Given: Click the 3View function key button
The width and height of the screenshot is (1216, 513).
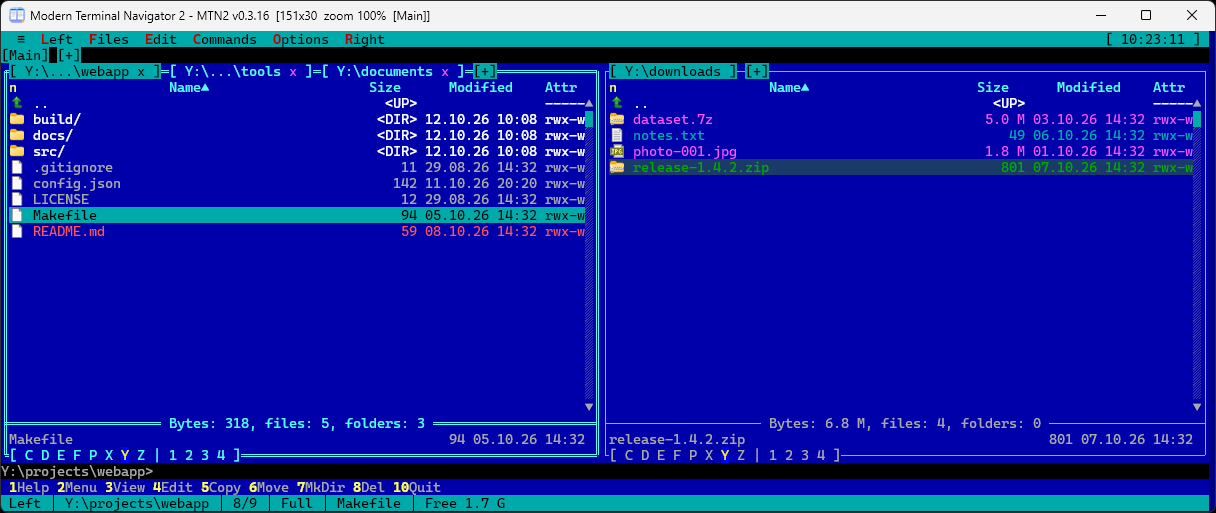Looking at the screenshot, I should point(125,487).
